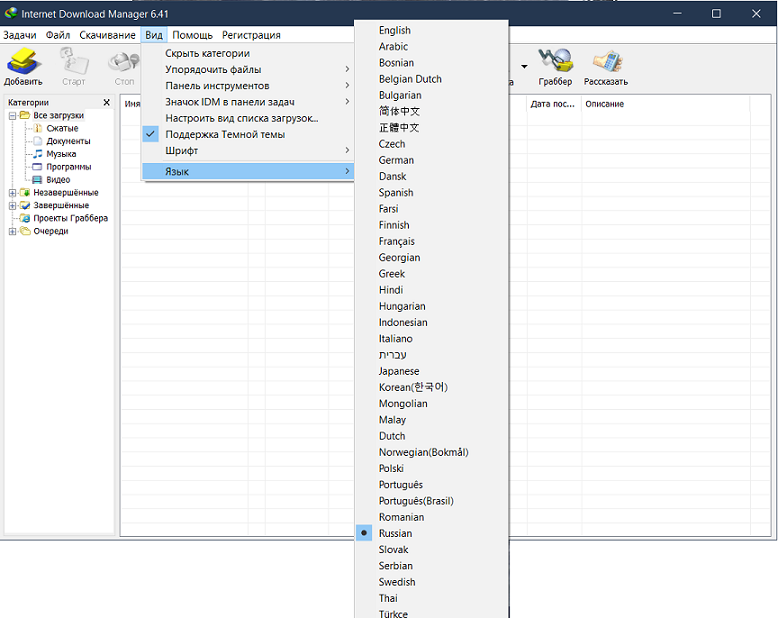Viewport: 778px width, 618px height.
Task: Select the Видео category icon
Action: pyautogui.click(x=38, y=180)
